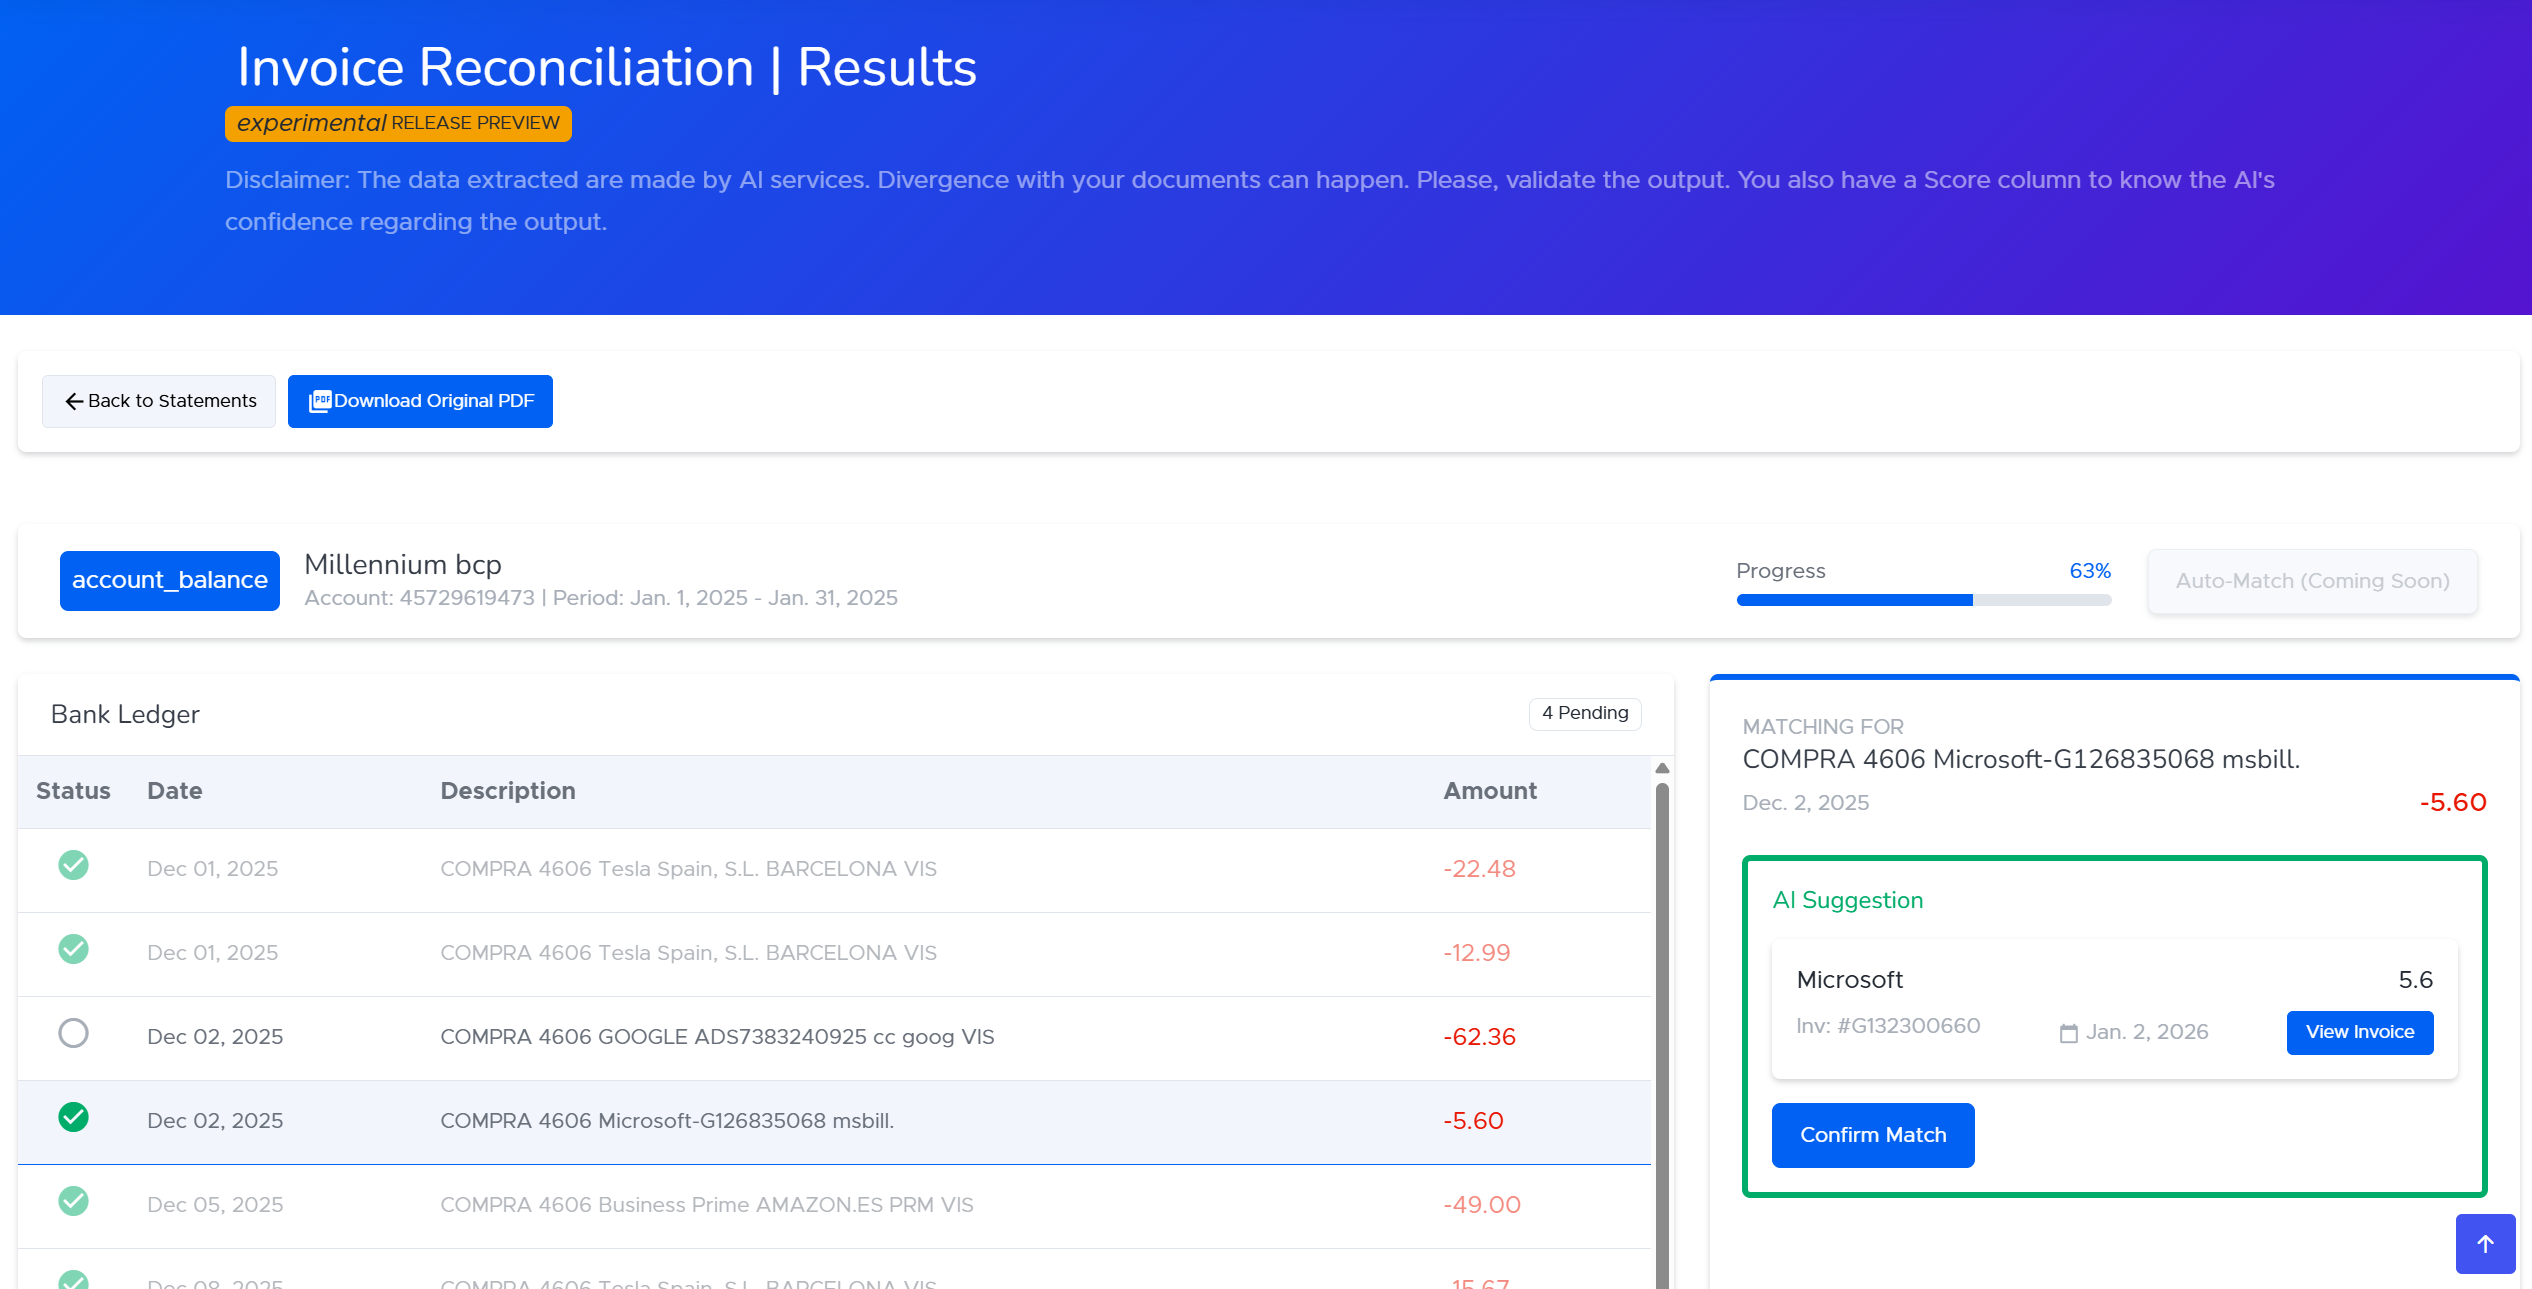Click the PDF icon on the Download button

click(x=321, y=400)
